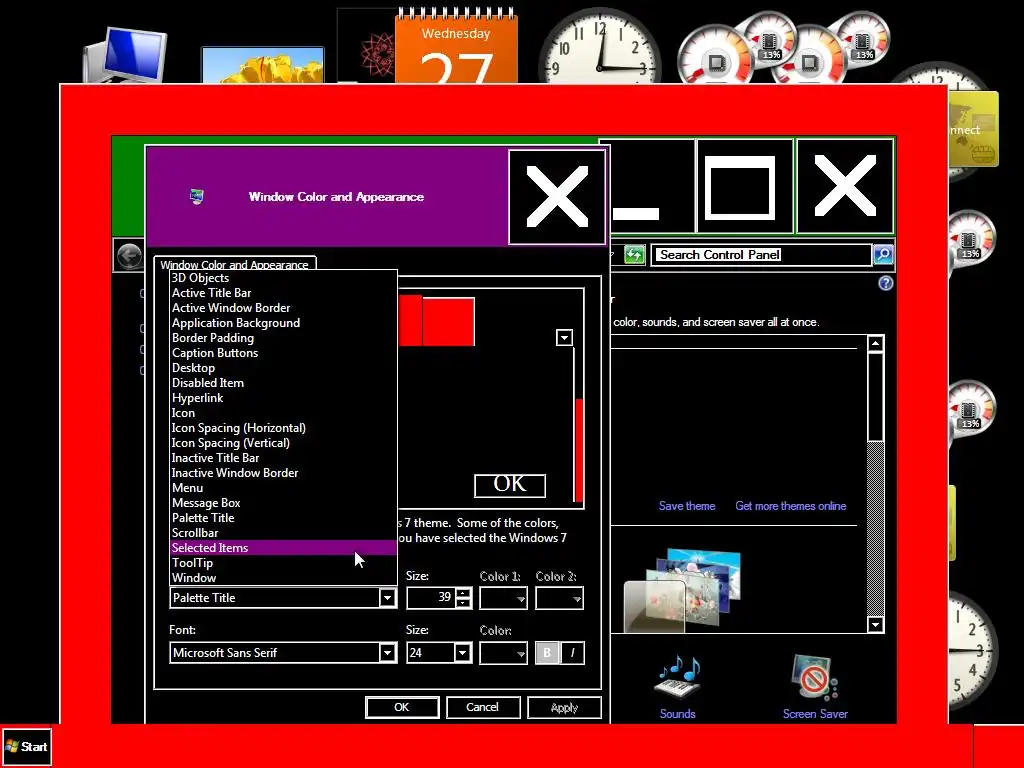Click the Computer desktop icon
Screen dimensions: 1024x768
(124, 56)
